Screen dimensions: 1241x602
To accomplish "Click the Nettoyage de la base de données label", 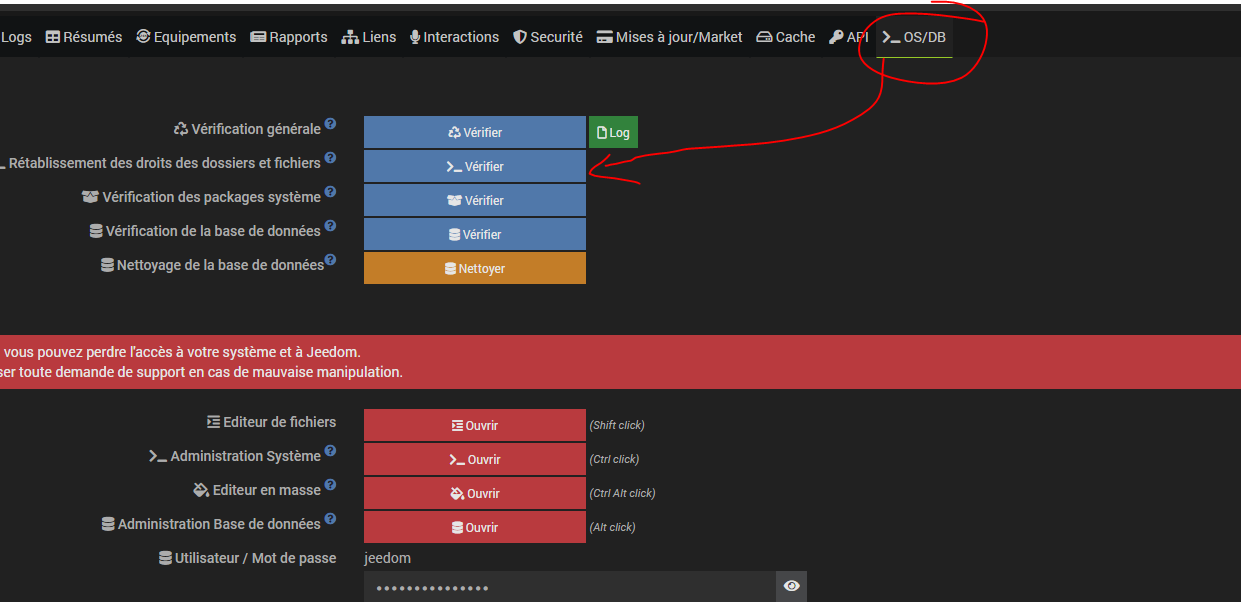I will [220, 265].
